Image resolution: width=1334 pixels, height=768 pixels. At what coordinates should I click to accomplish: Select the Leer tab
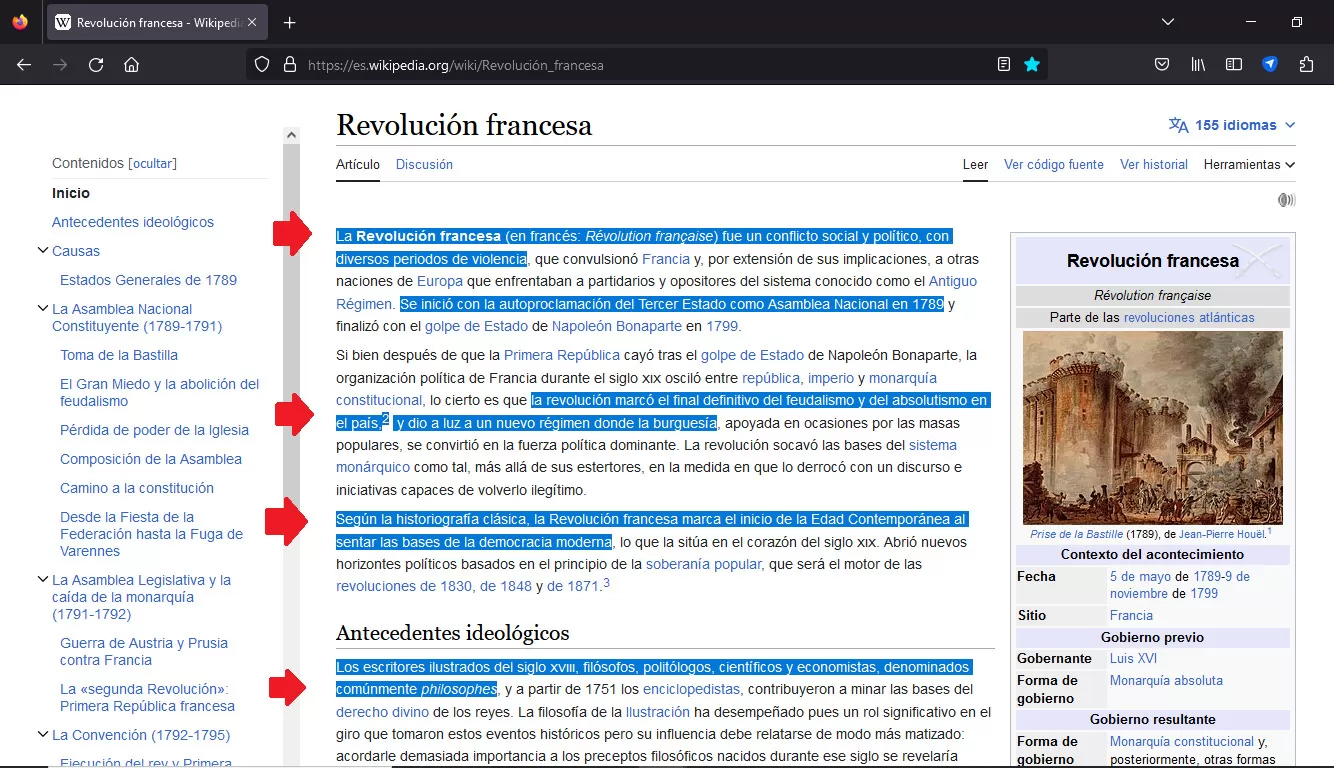(975, 164)
